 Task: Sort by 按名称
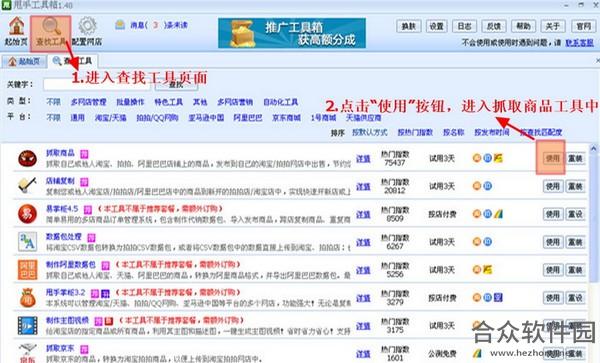[453, 132]
